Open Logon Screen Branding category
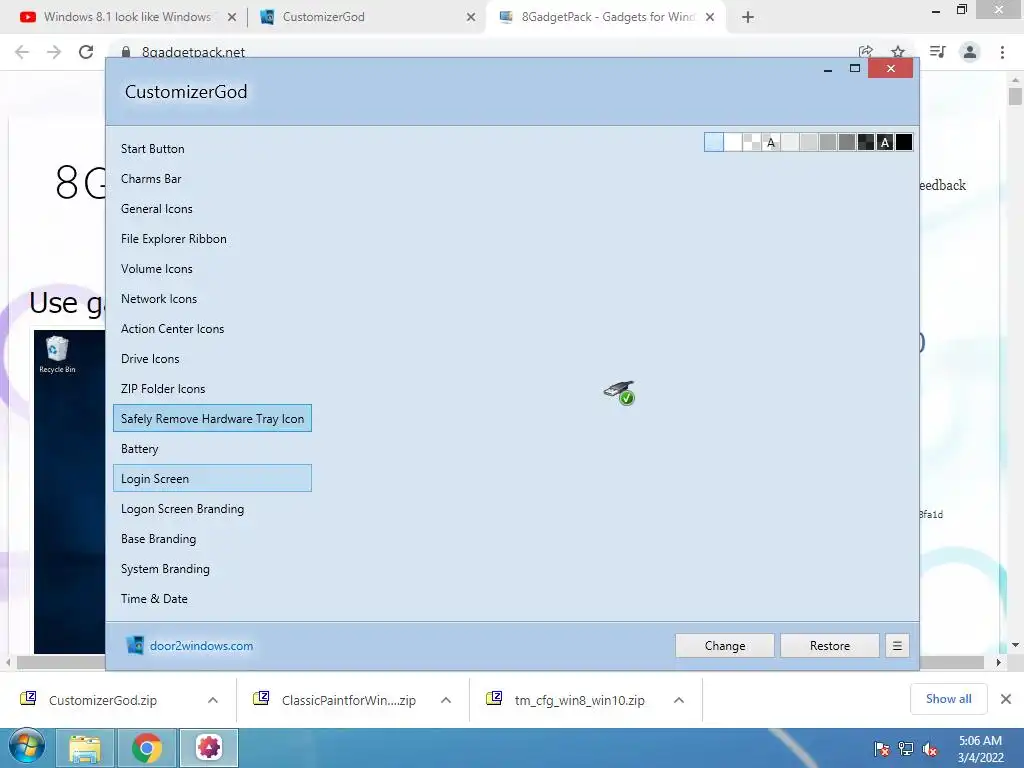Image resolution: width=1024 pixels, height=768 pixels. click(x=212, y=509)
